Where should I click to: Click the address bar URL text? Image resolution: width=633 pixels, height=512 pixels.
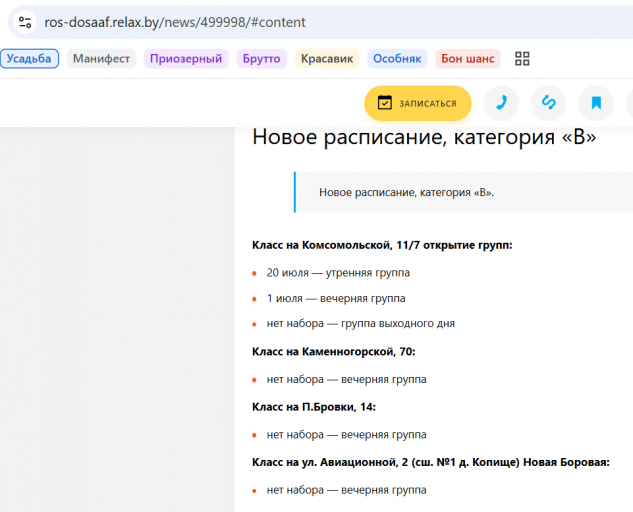click(175, 22)
